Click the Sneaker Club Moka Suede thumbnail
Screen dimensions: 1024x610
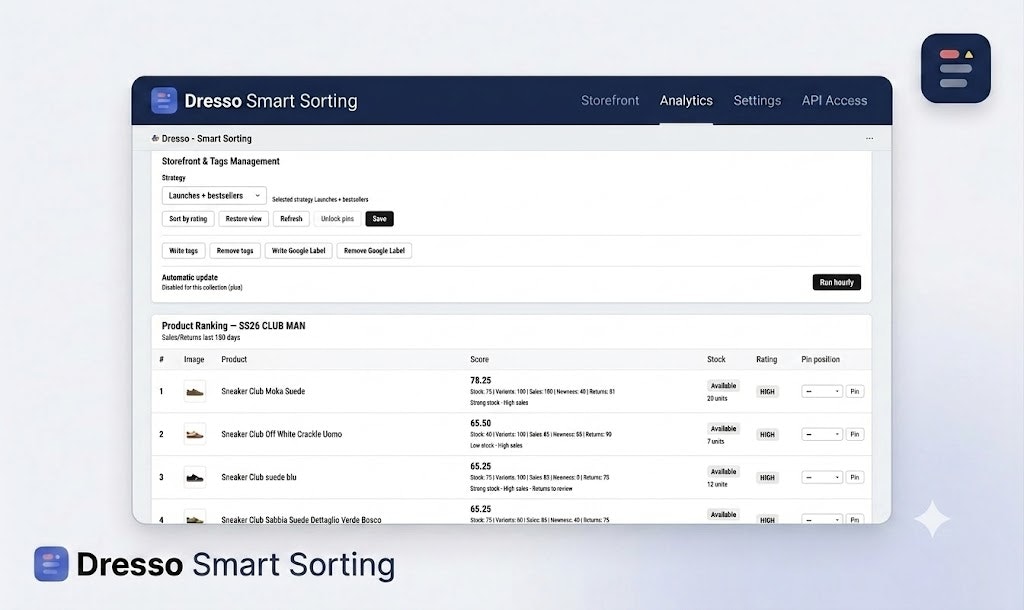click(x=195, y=391)
